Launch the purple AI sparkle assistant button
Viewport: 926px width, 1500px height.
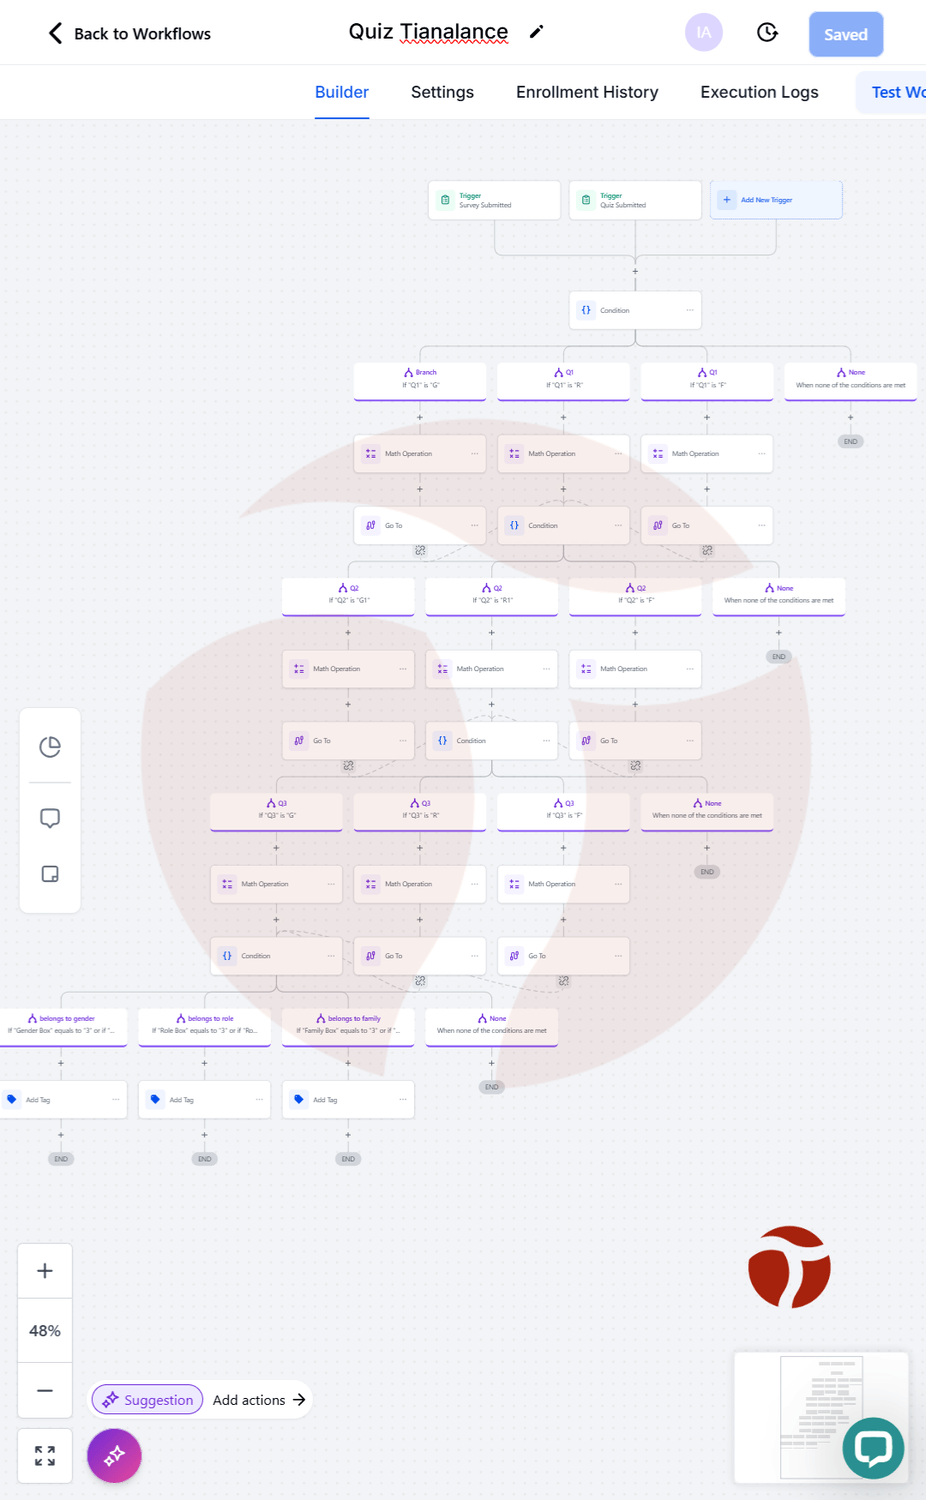pos(114,1455)
